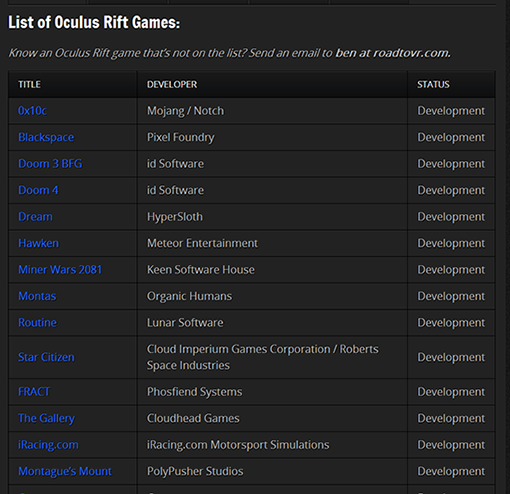Open The Gallery game link

click(x=46, y=418)
